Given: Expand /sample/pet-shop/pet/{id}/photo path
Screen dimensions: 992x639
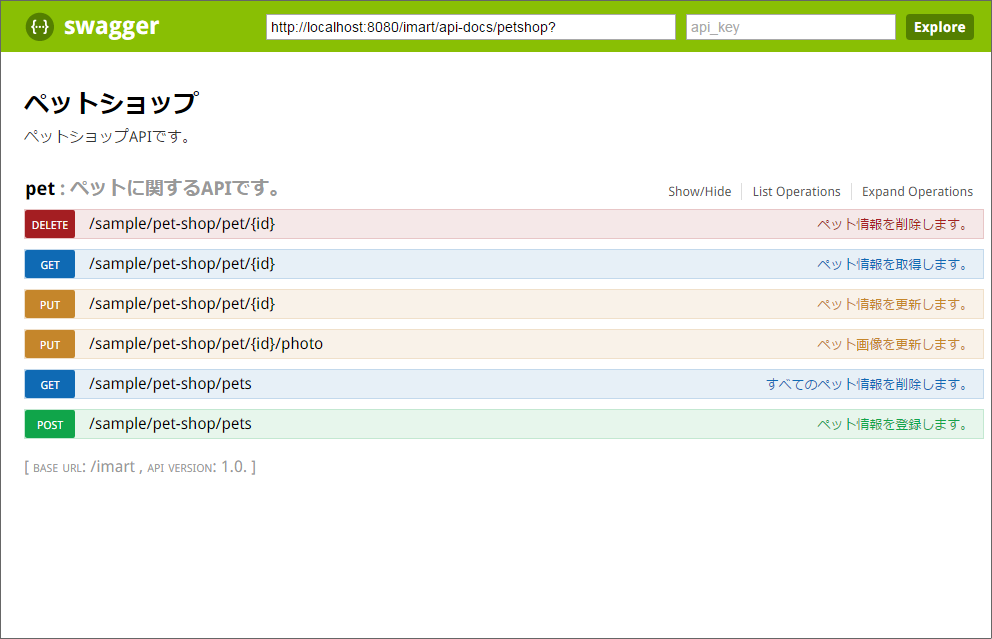Looking at the screenshot, I should pos(206,344).
